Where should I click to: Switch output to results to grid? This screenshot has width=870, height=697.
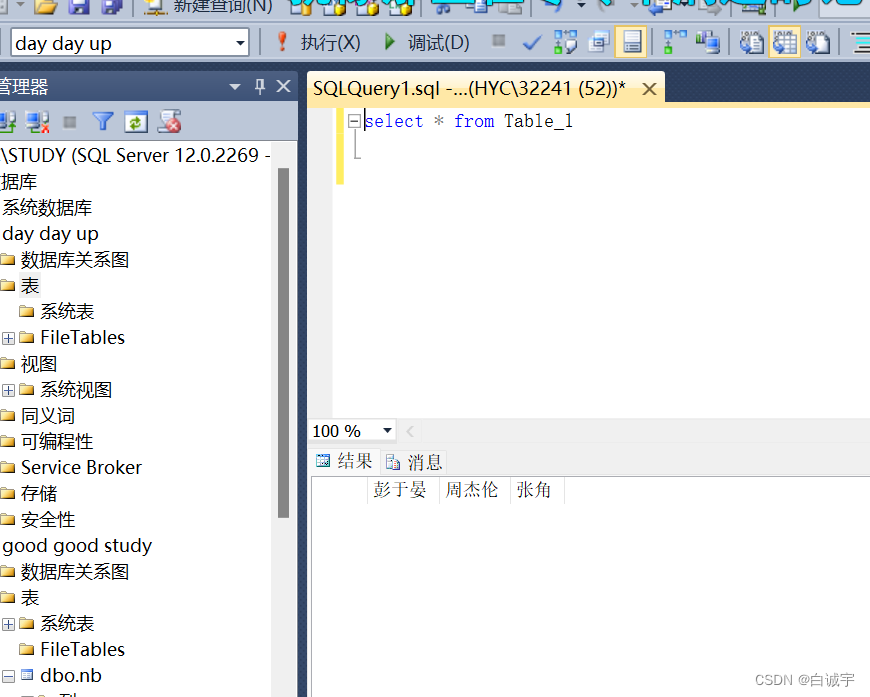pos(784,42)
